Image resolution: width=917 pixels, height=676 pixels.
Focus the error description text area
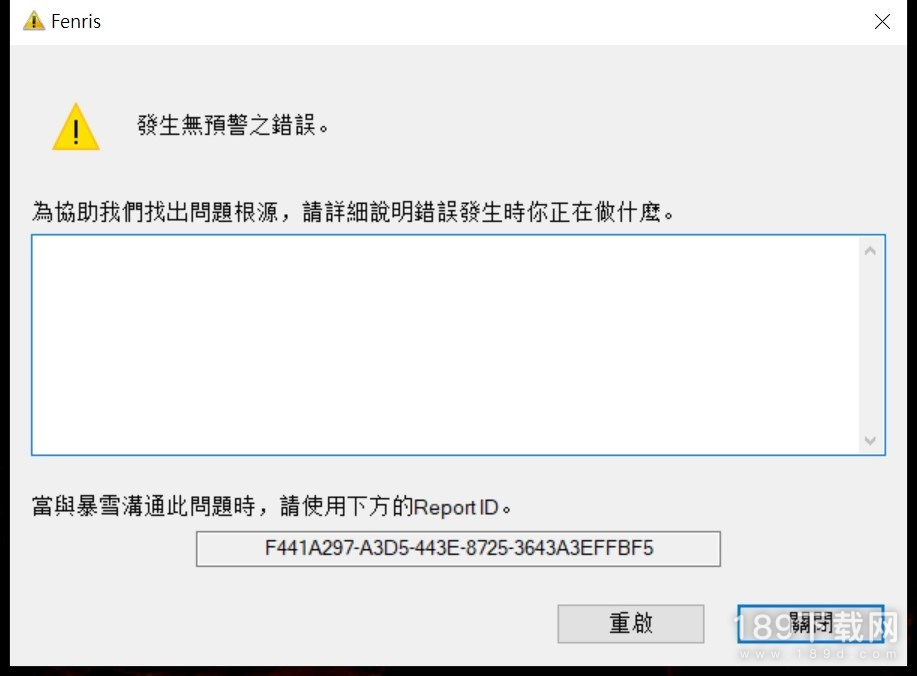(x=446, y=345)
